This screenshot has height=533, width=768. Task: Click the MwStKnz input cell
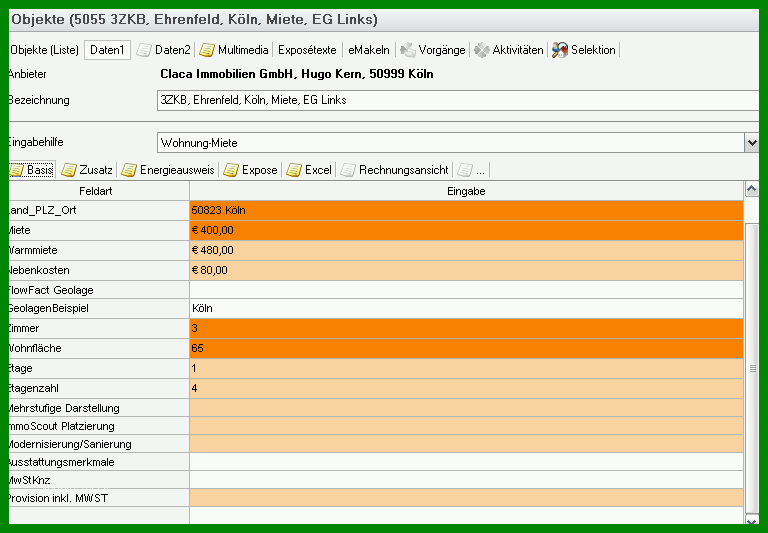click(466, 480)
